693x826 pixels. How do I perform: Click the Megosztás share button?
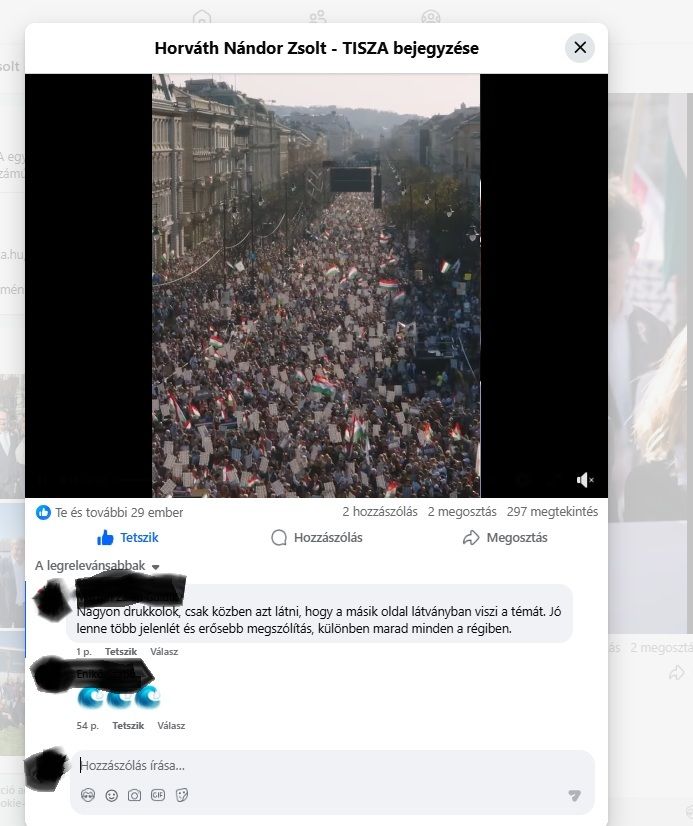505,538
